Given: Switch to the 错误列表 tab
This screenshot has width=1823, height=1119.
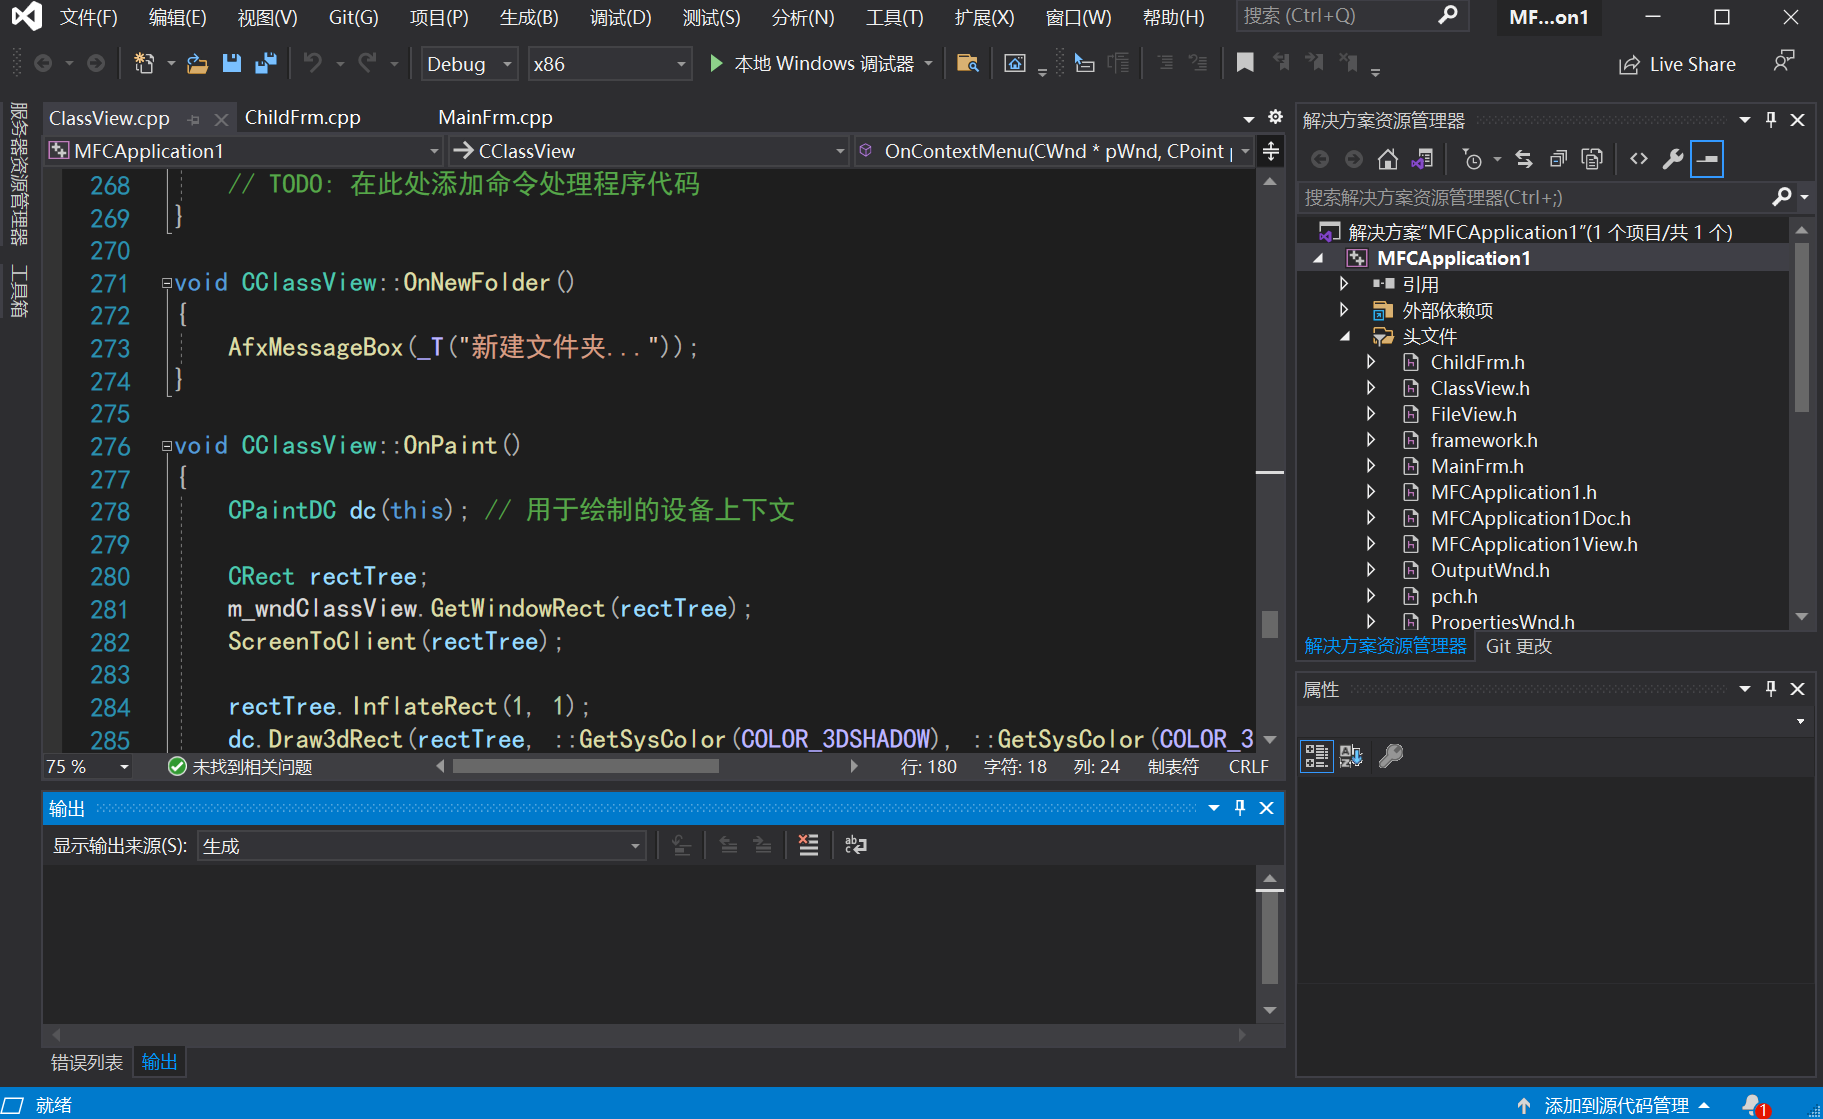Looking at the screenshot, I should click(x=87, y=1062).
